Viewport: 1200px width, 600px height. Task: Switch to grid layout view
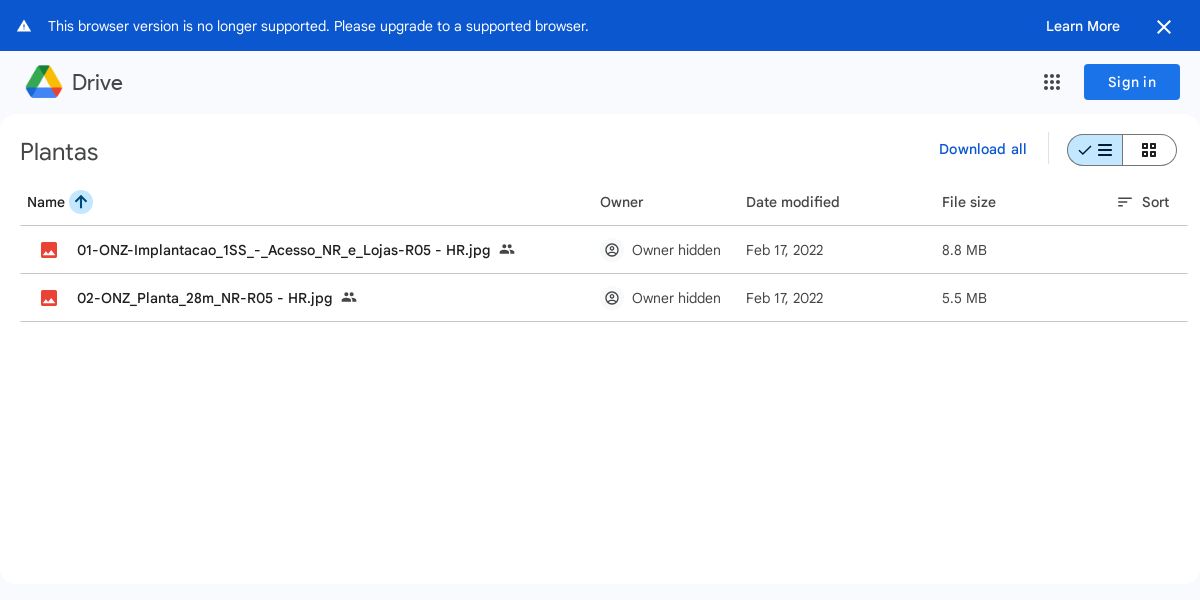pyautogui.click(x=1149, y=150)
